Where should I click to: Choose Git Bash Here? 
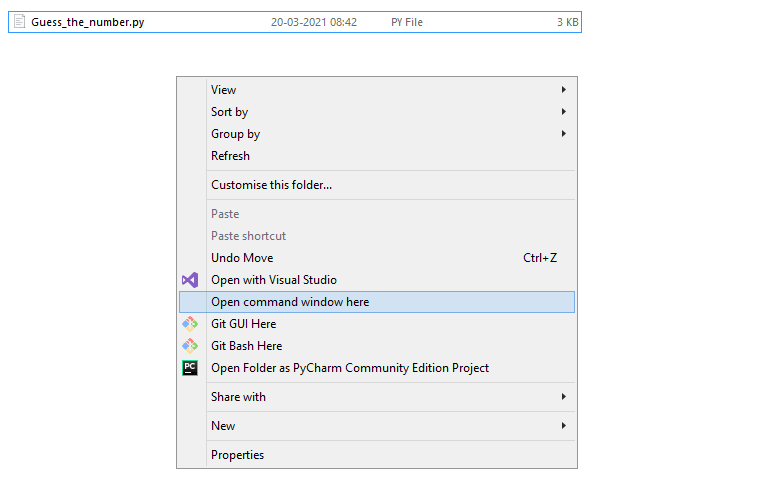[377, 346]
